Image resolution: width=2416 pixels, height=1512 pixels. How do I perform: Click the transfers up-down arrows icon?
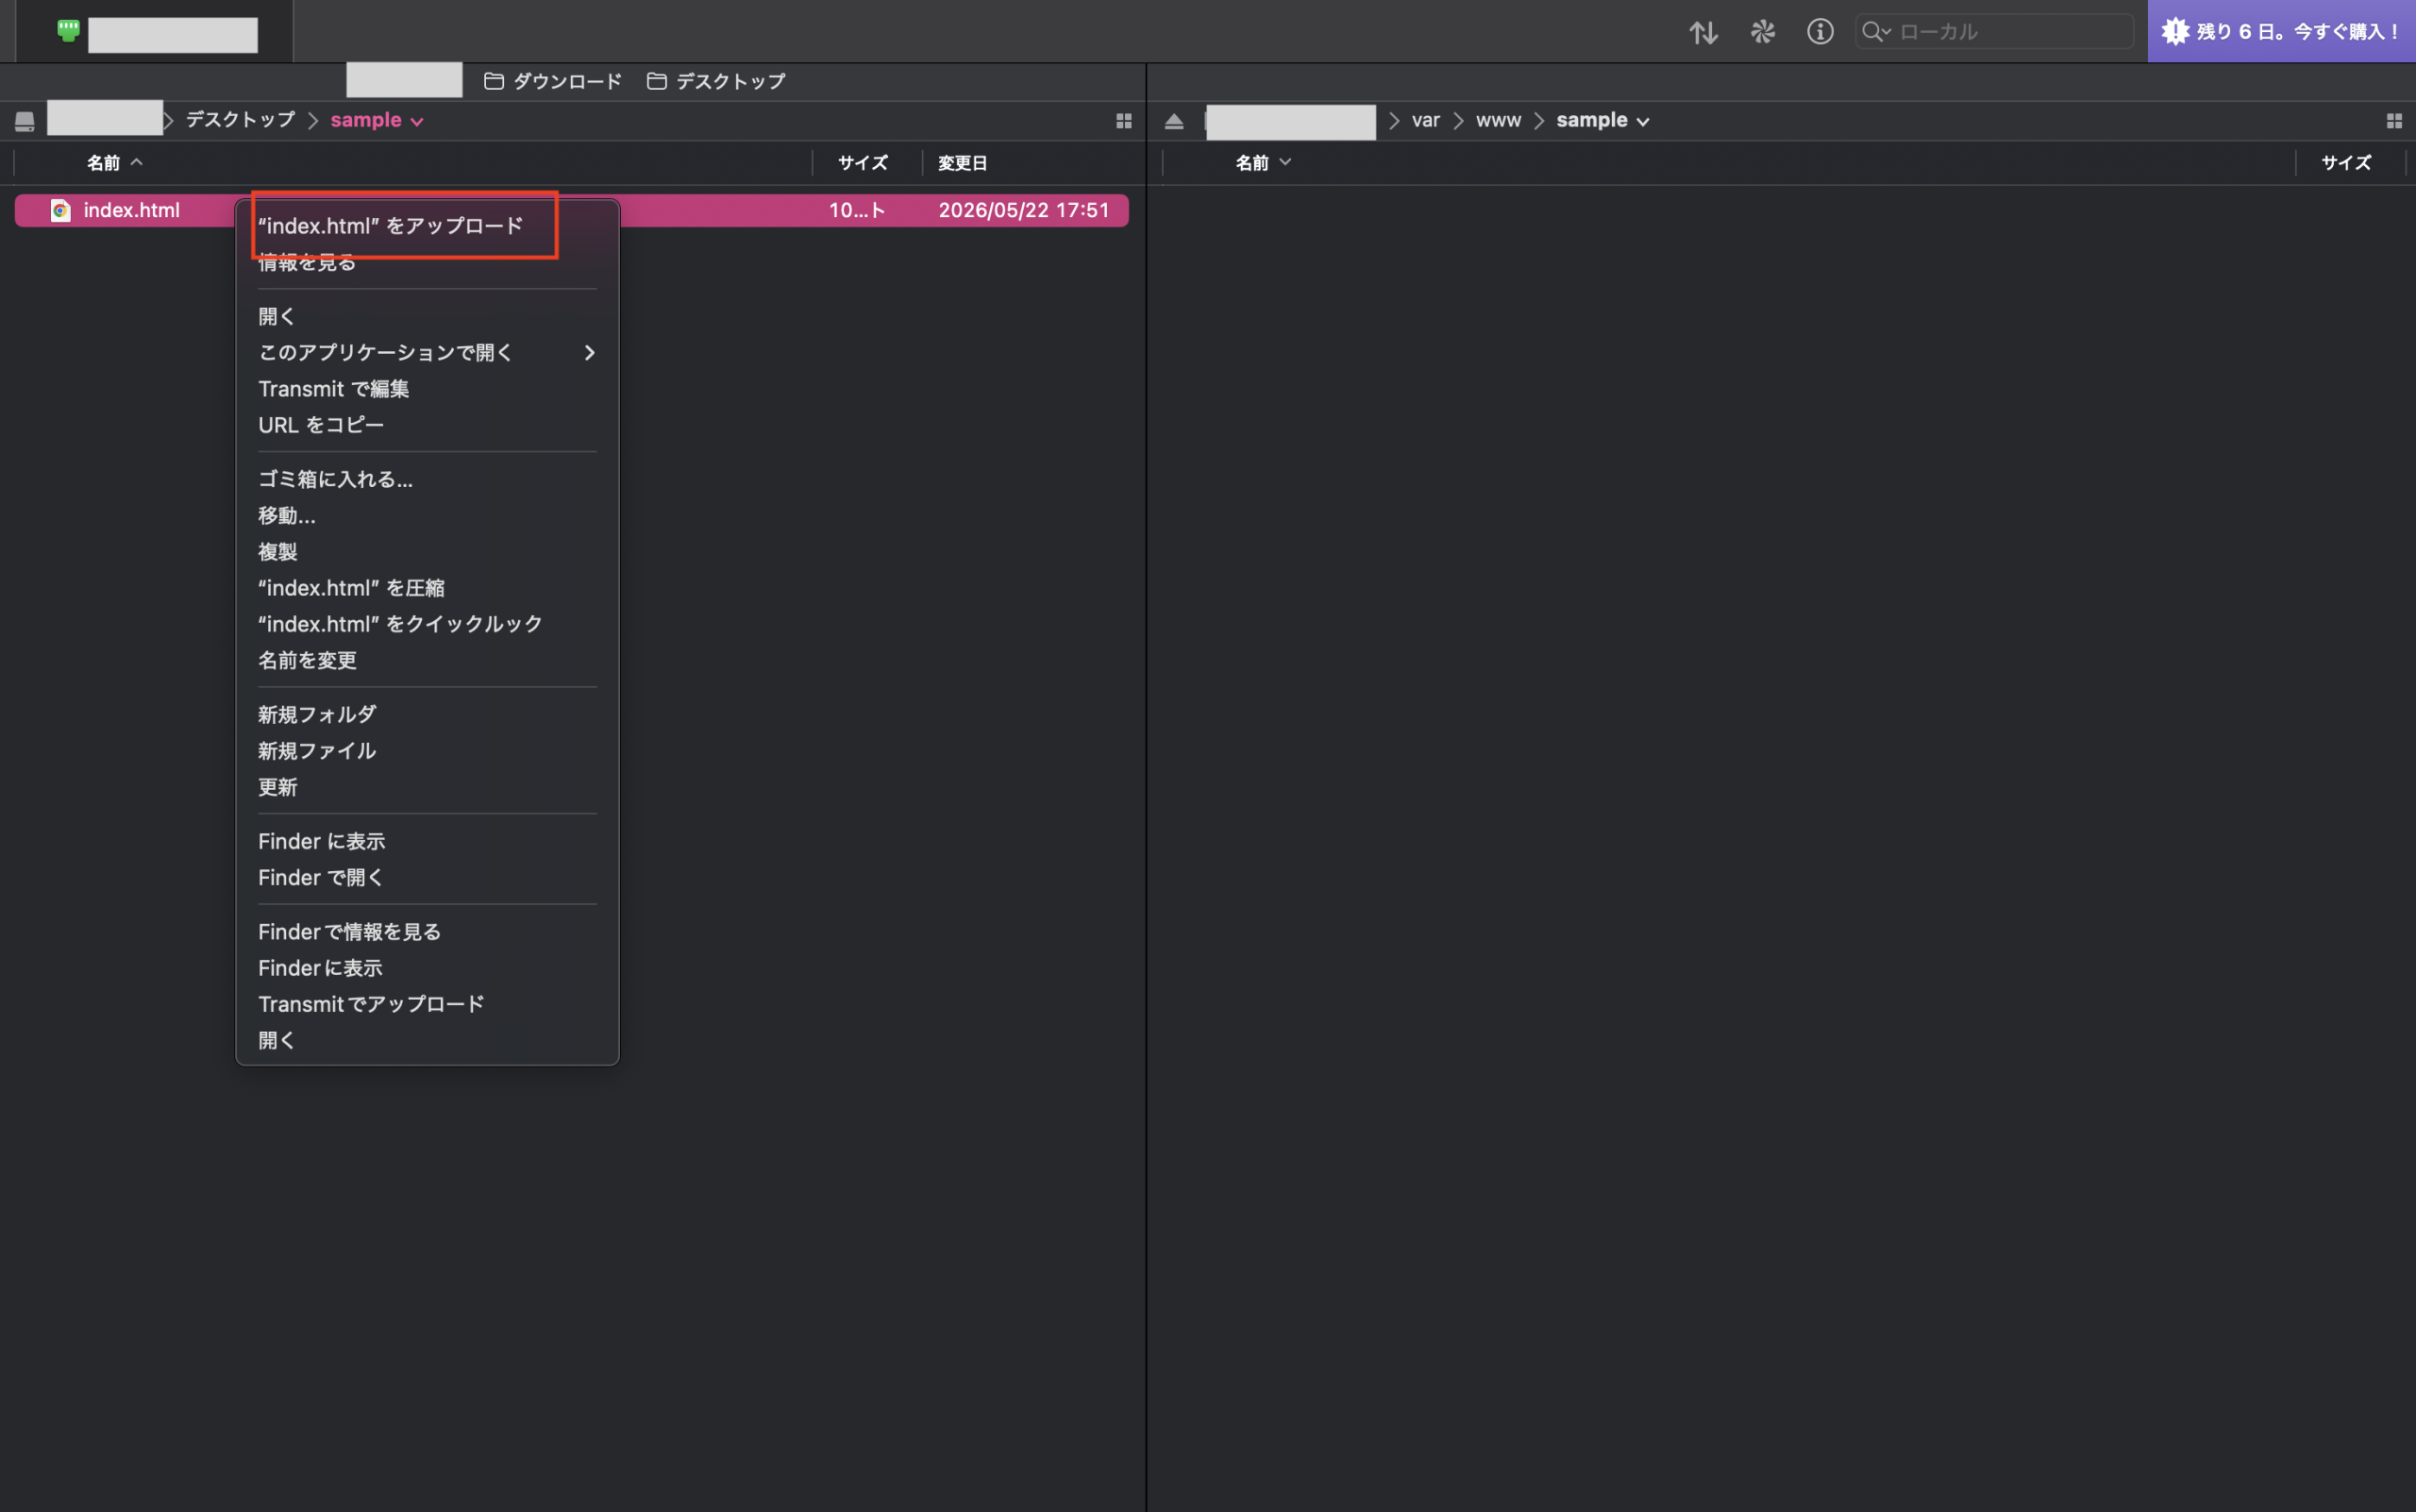click(x=1703, y=32)
